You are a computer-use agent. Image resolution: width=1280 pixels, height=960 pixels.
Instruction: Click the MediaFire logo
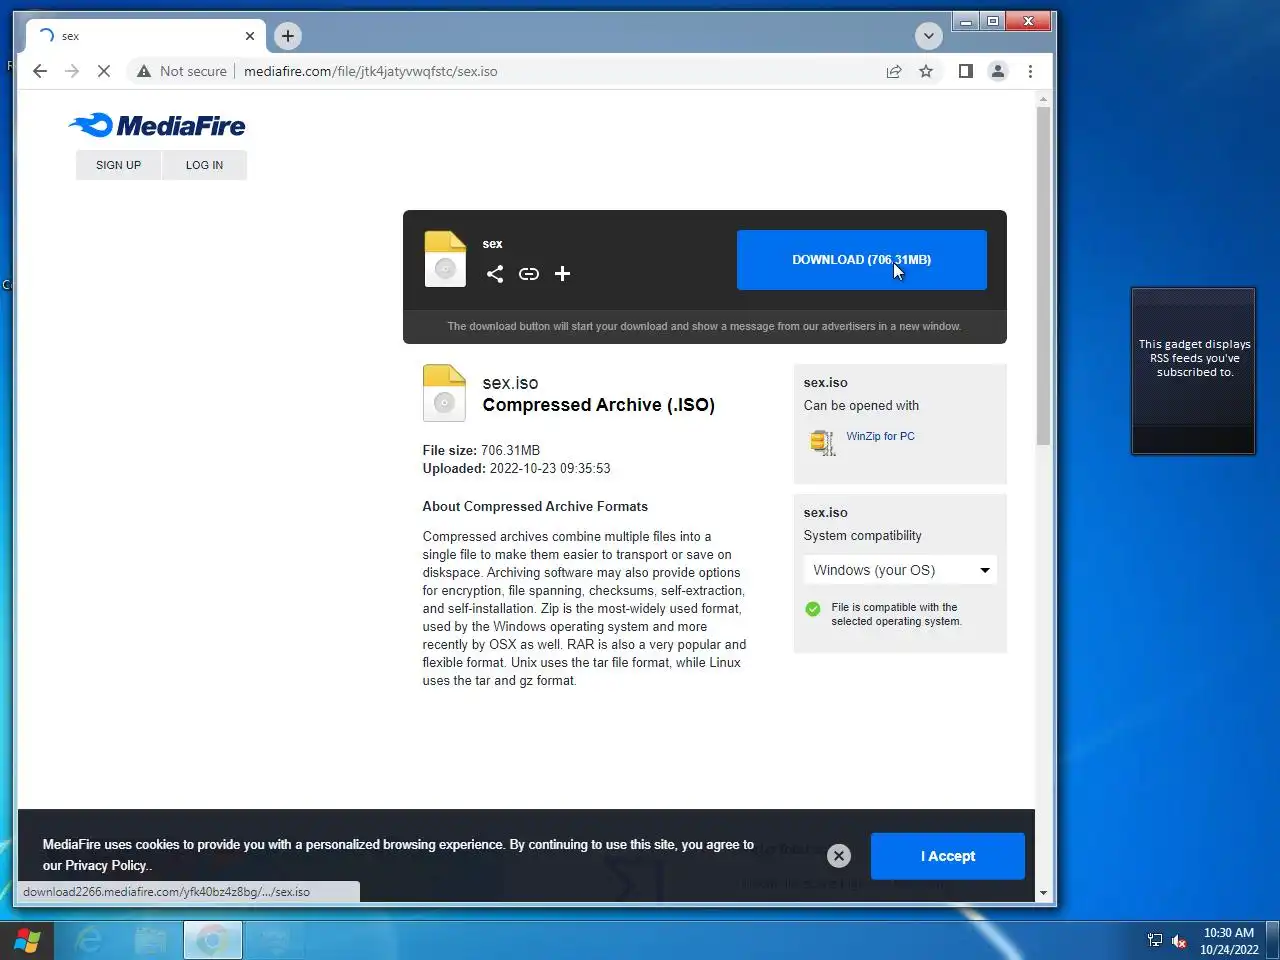coord(157,125)
